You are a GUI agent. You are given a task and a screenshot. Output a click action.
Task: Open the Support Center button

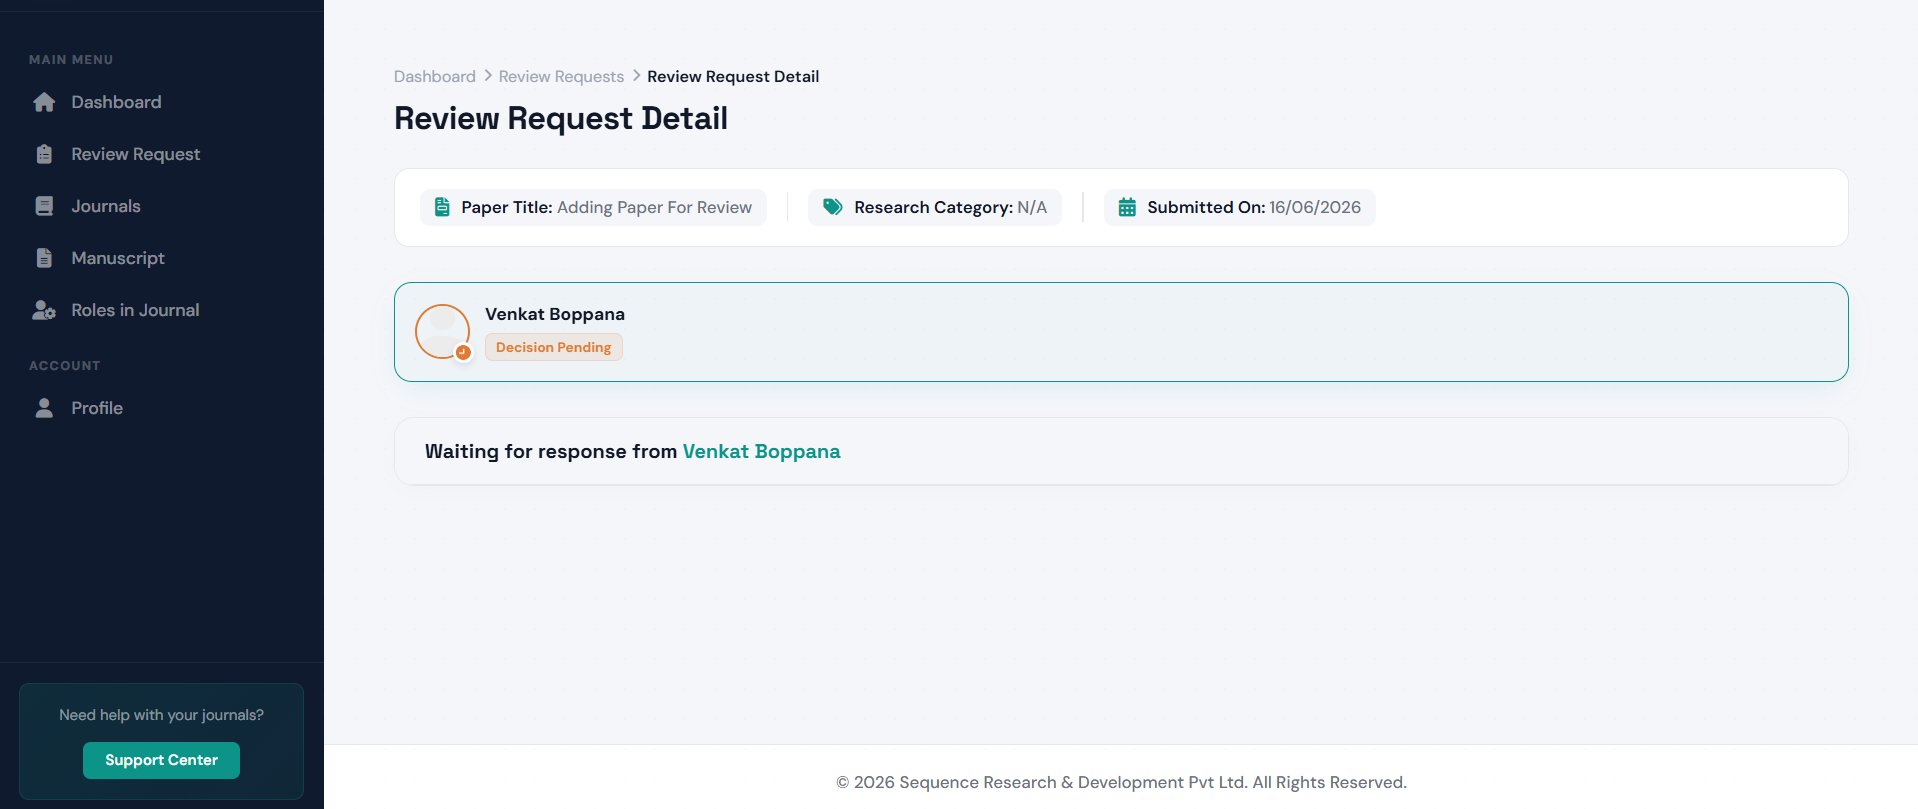tap(161, 760)
